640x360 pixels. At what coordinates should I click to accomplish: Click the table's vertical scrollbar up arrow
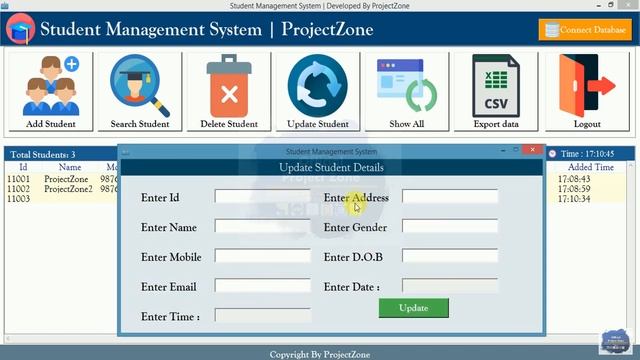(631, 165)
